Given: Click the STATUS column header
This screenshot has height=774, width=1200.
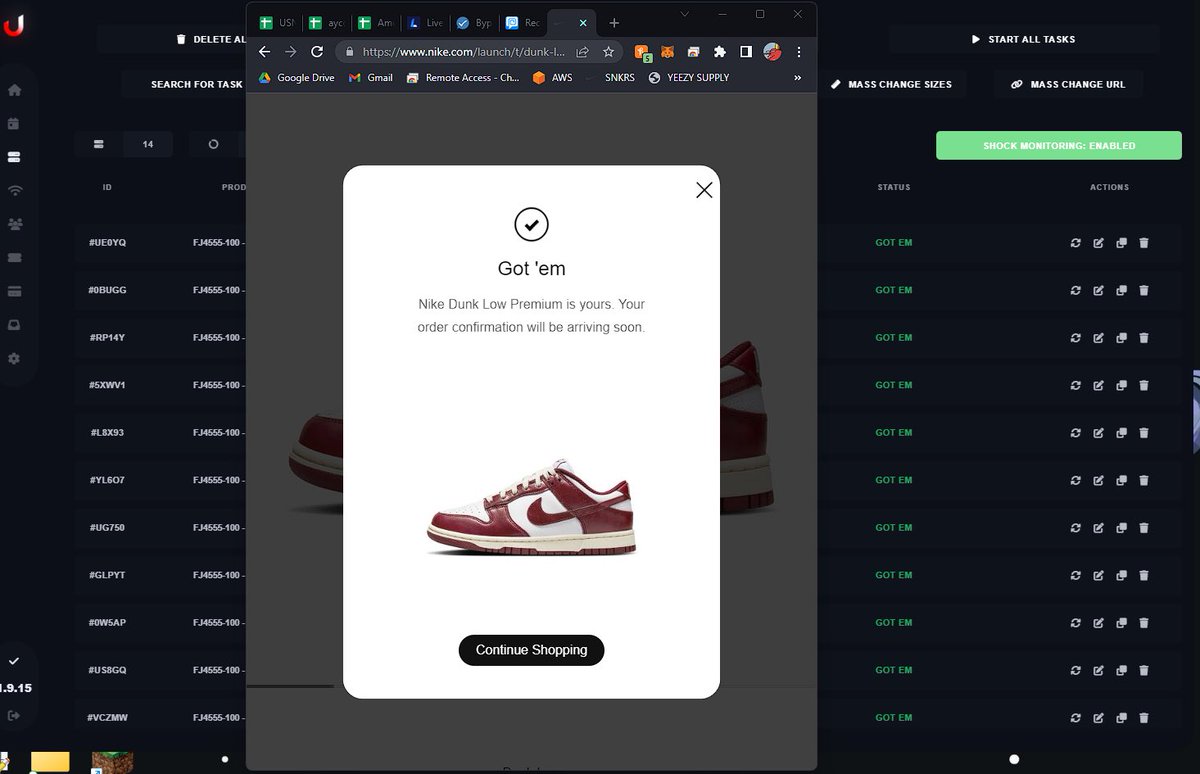Looking at the screenshot, I should pos(894,187).
